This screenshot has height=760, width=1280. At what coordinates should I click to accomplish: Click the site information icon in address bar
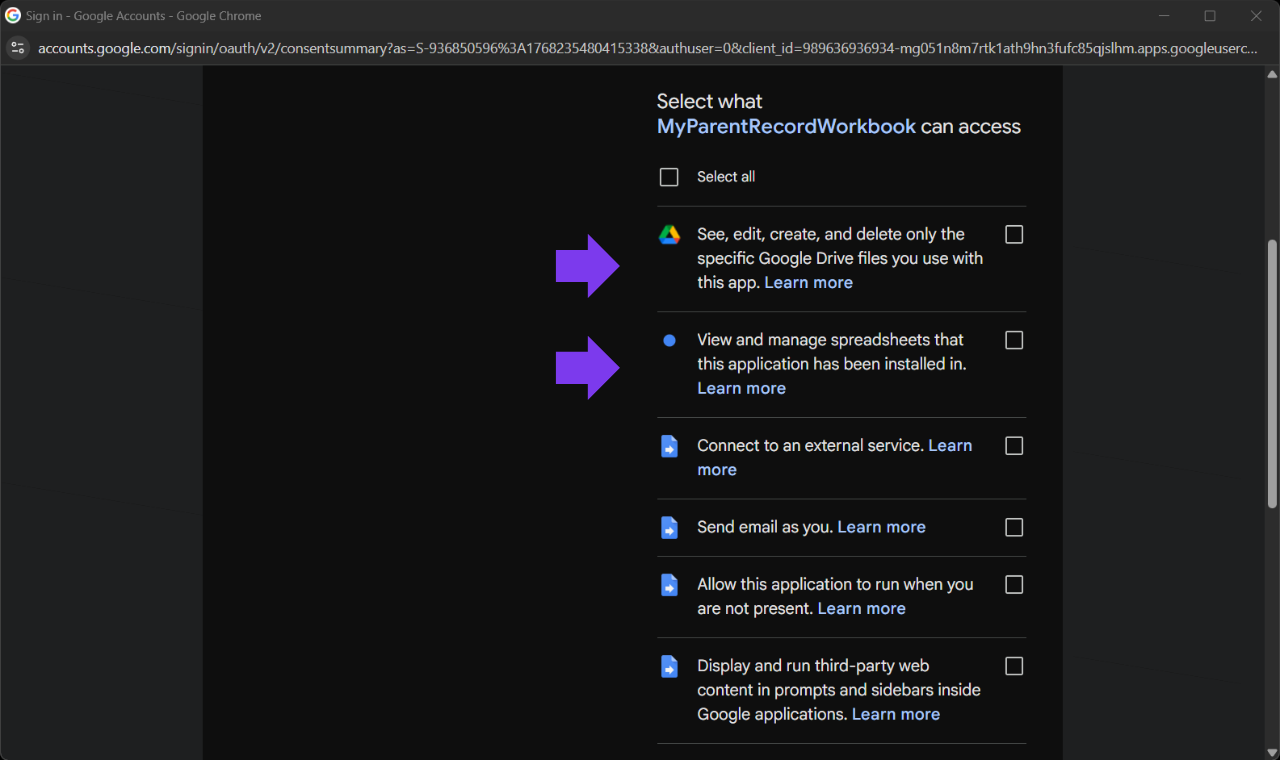click(x=17, y=48)
